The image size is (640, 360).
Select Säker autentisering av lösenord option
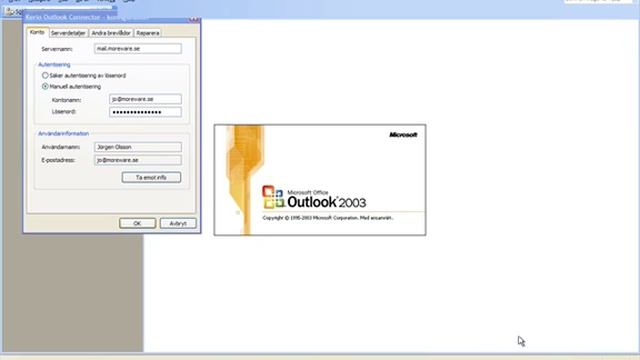pos(84,76)
